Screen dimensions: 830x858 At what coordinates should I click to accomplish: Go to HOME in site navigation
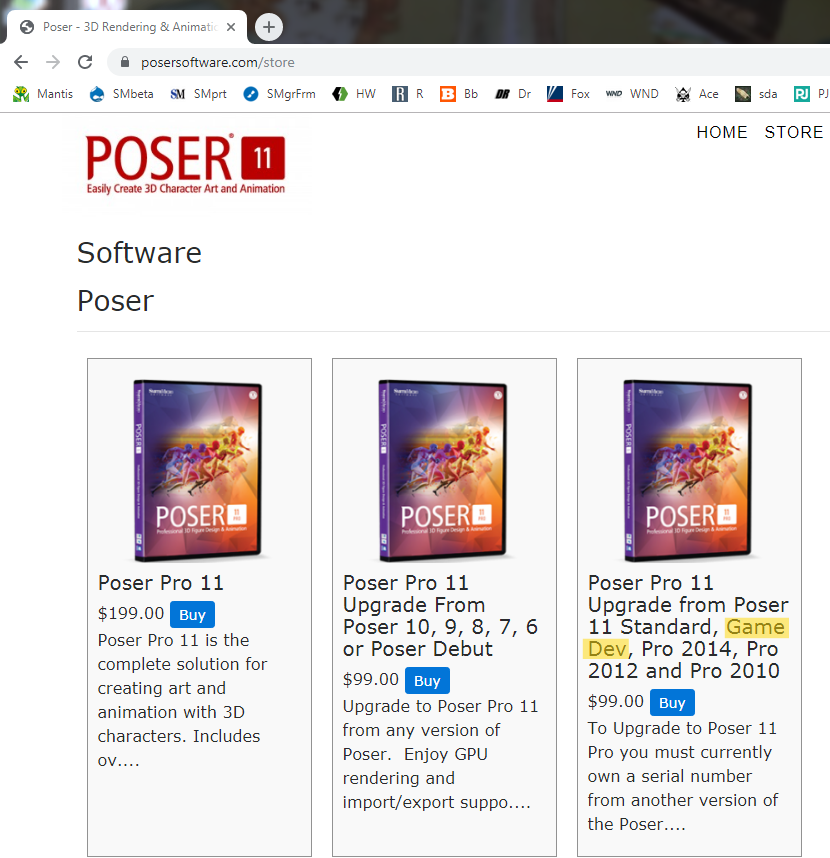(x=722, y=132)
